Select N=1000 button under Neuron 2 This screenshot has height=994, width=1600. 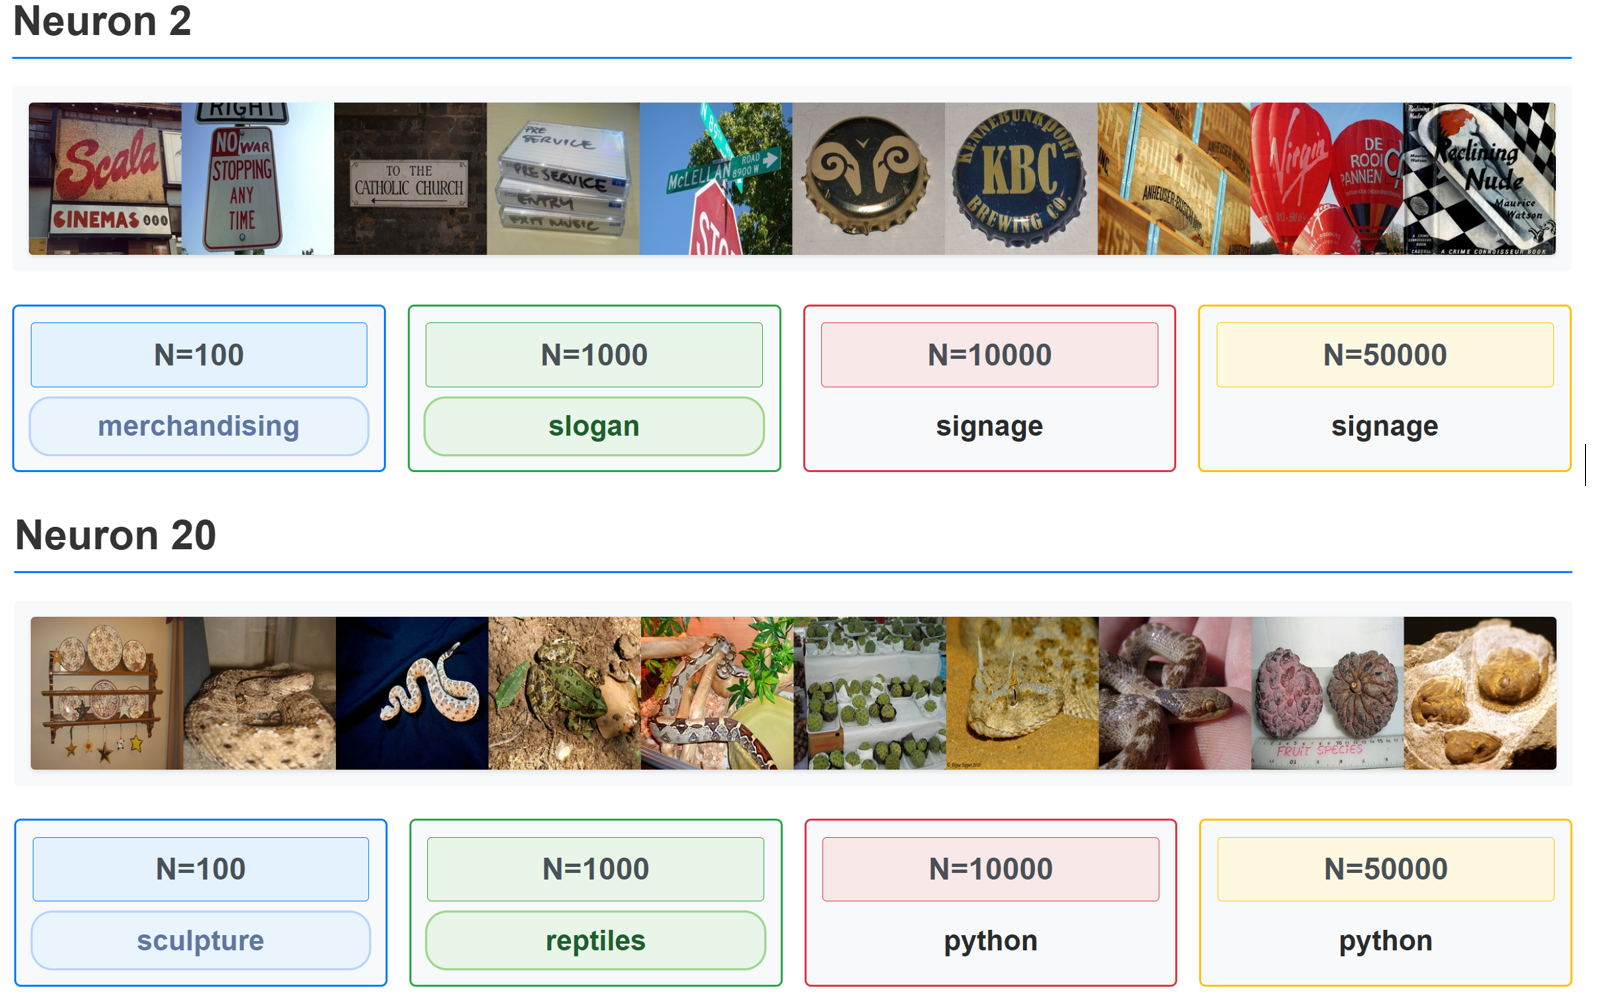point(594,355)
